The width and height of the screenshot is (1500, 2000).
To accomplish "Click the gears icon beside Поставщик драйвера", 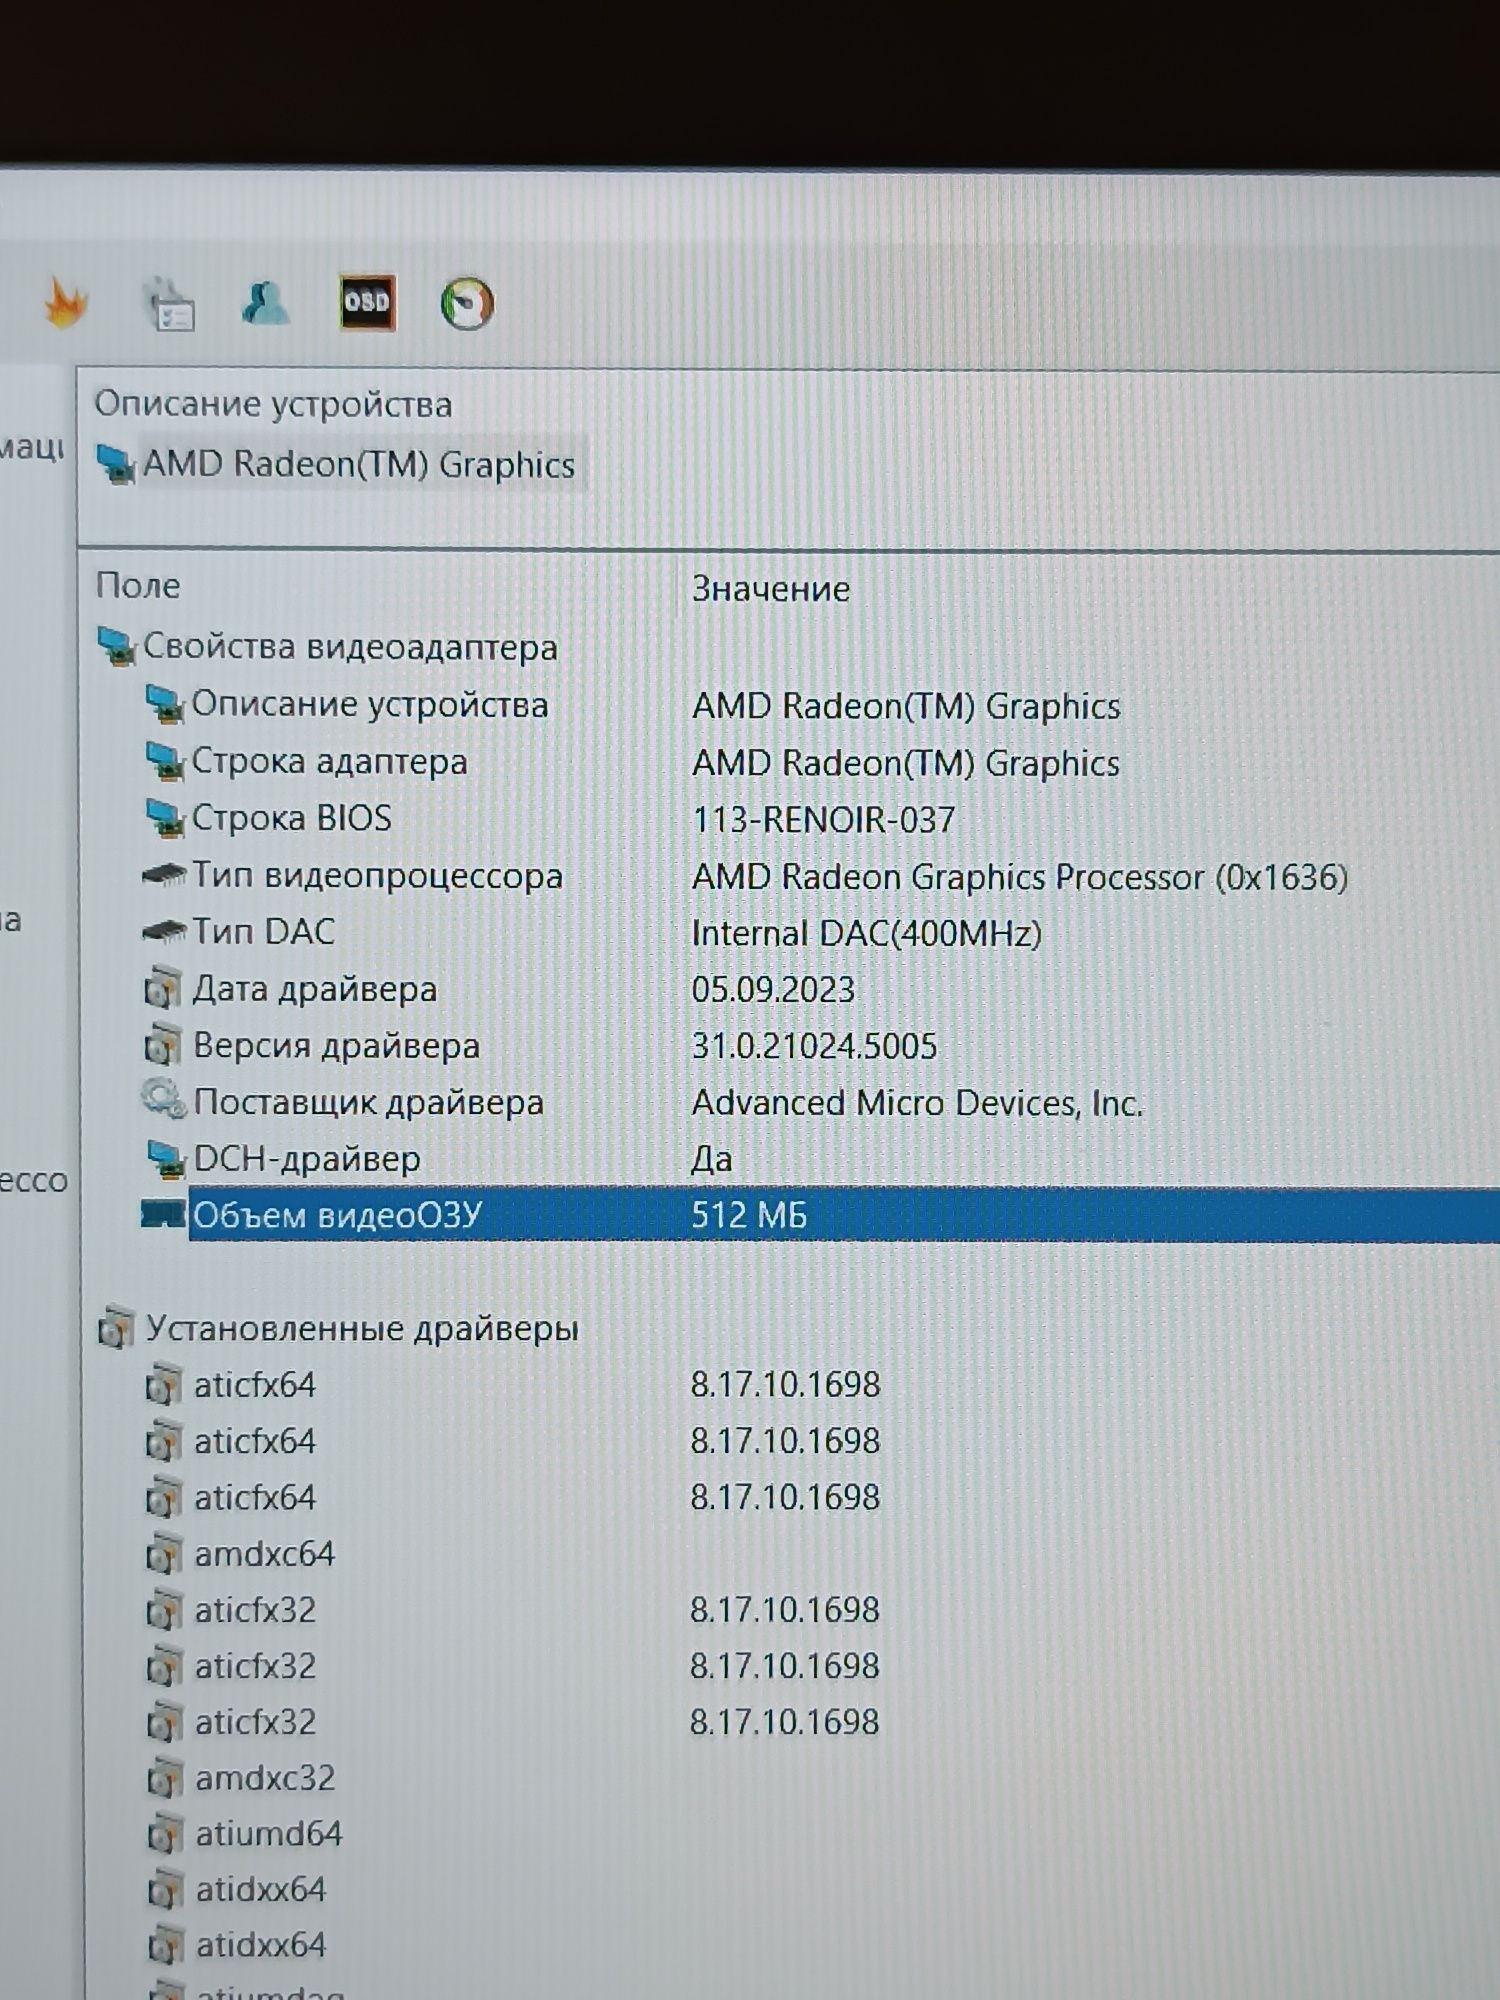I will tap(164, 1100).
